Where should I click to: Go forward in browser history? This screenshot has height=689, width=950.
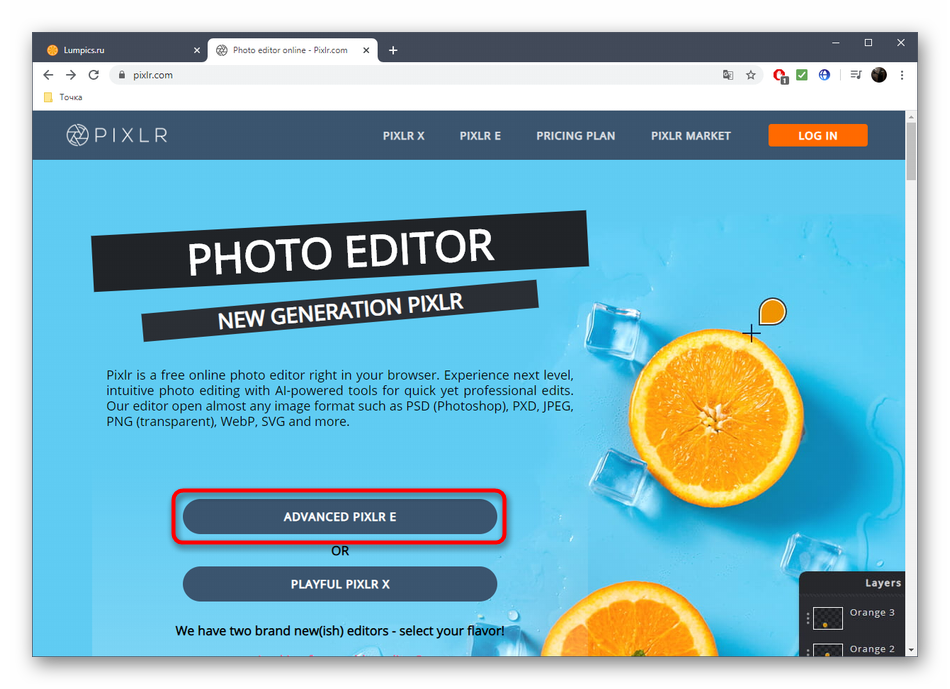coord(71,75)
